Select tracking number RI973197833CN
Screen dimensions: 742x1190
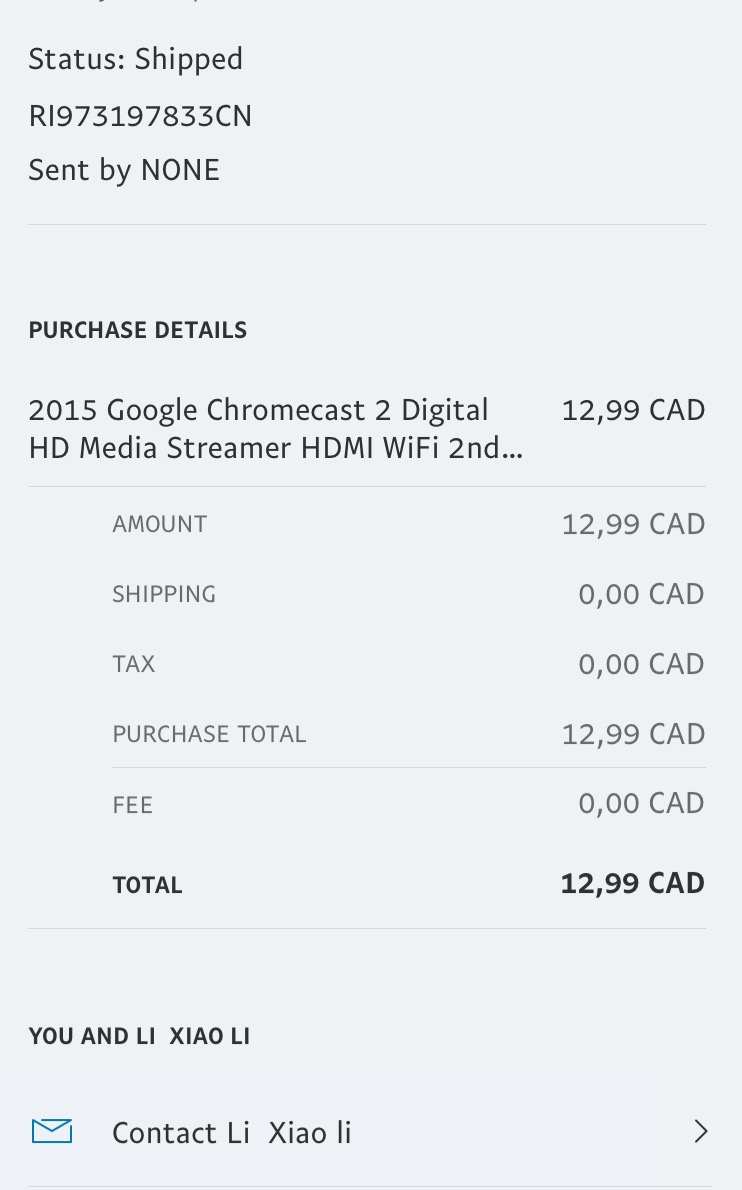tap(140, 117)
